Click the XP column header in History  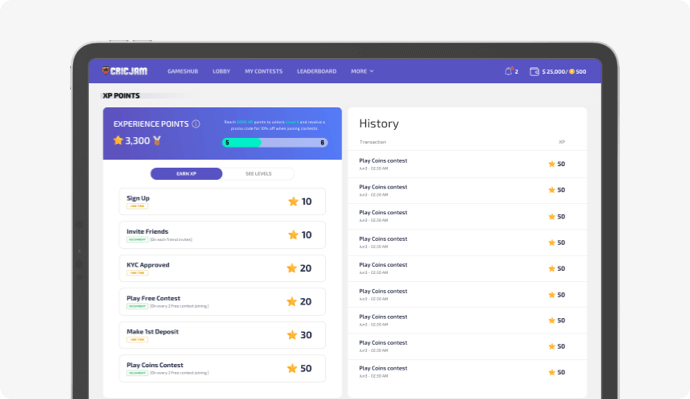pos(562,142)
